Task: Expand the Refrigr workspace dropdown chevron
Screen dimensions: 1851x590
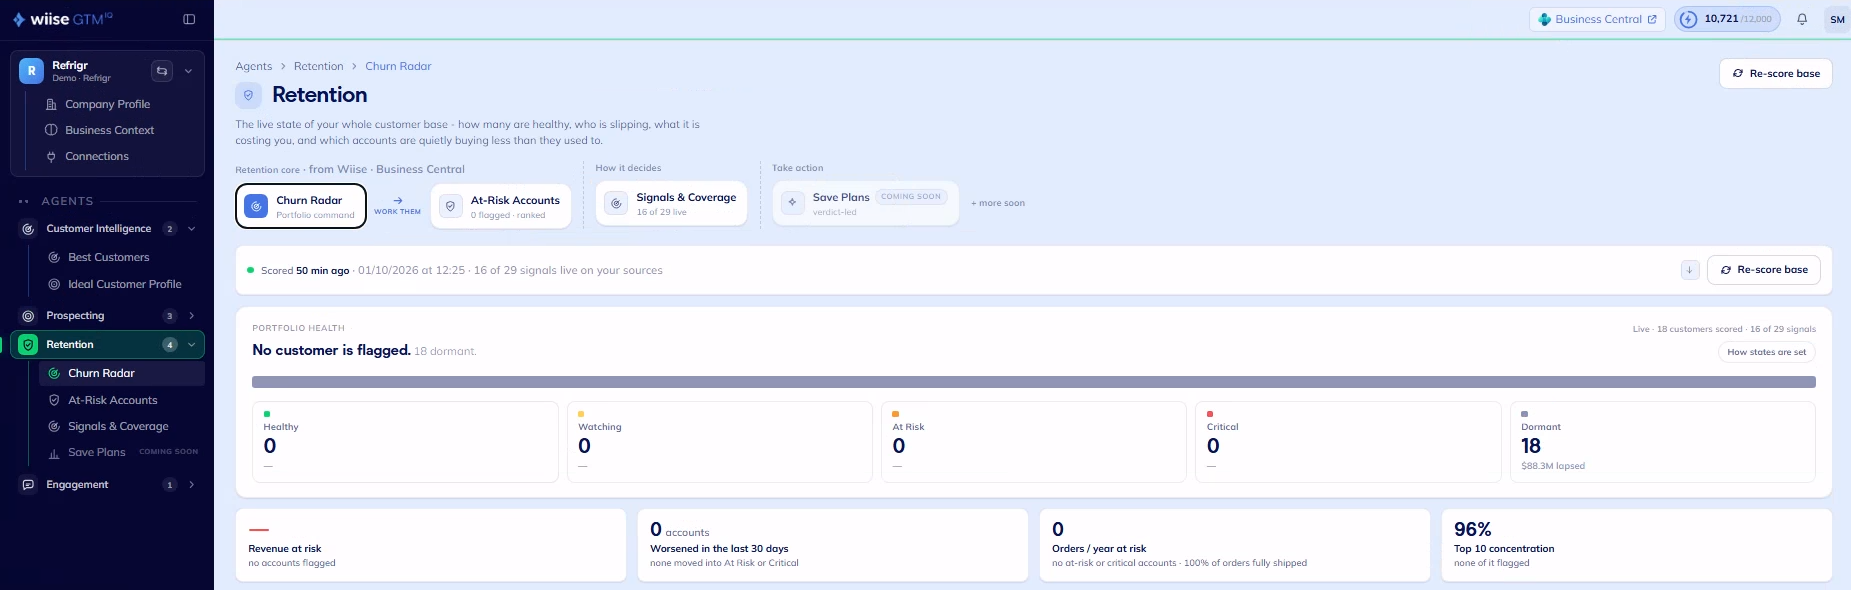Action: (188, 71)
